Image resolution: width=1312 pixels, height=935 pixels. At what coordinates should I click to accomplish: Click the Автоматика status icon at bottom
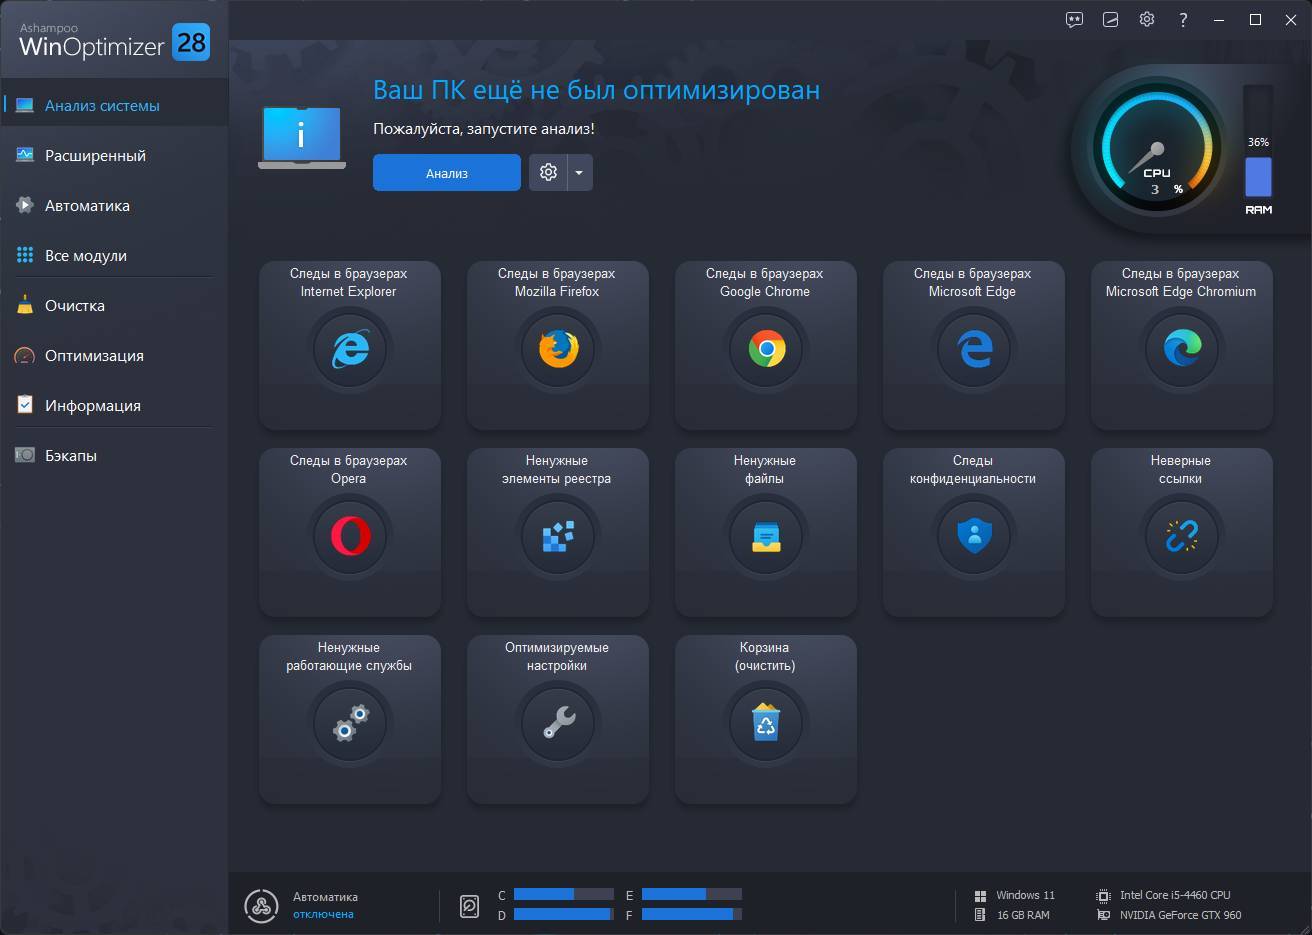261,905
